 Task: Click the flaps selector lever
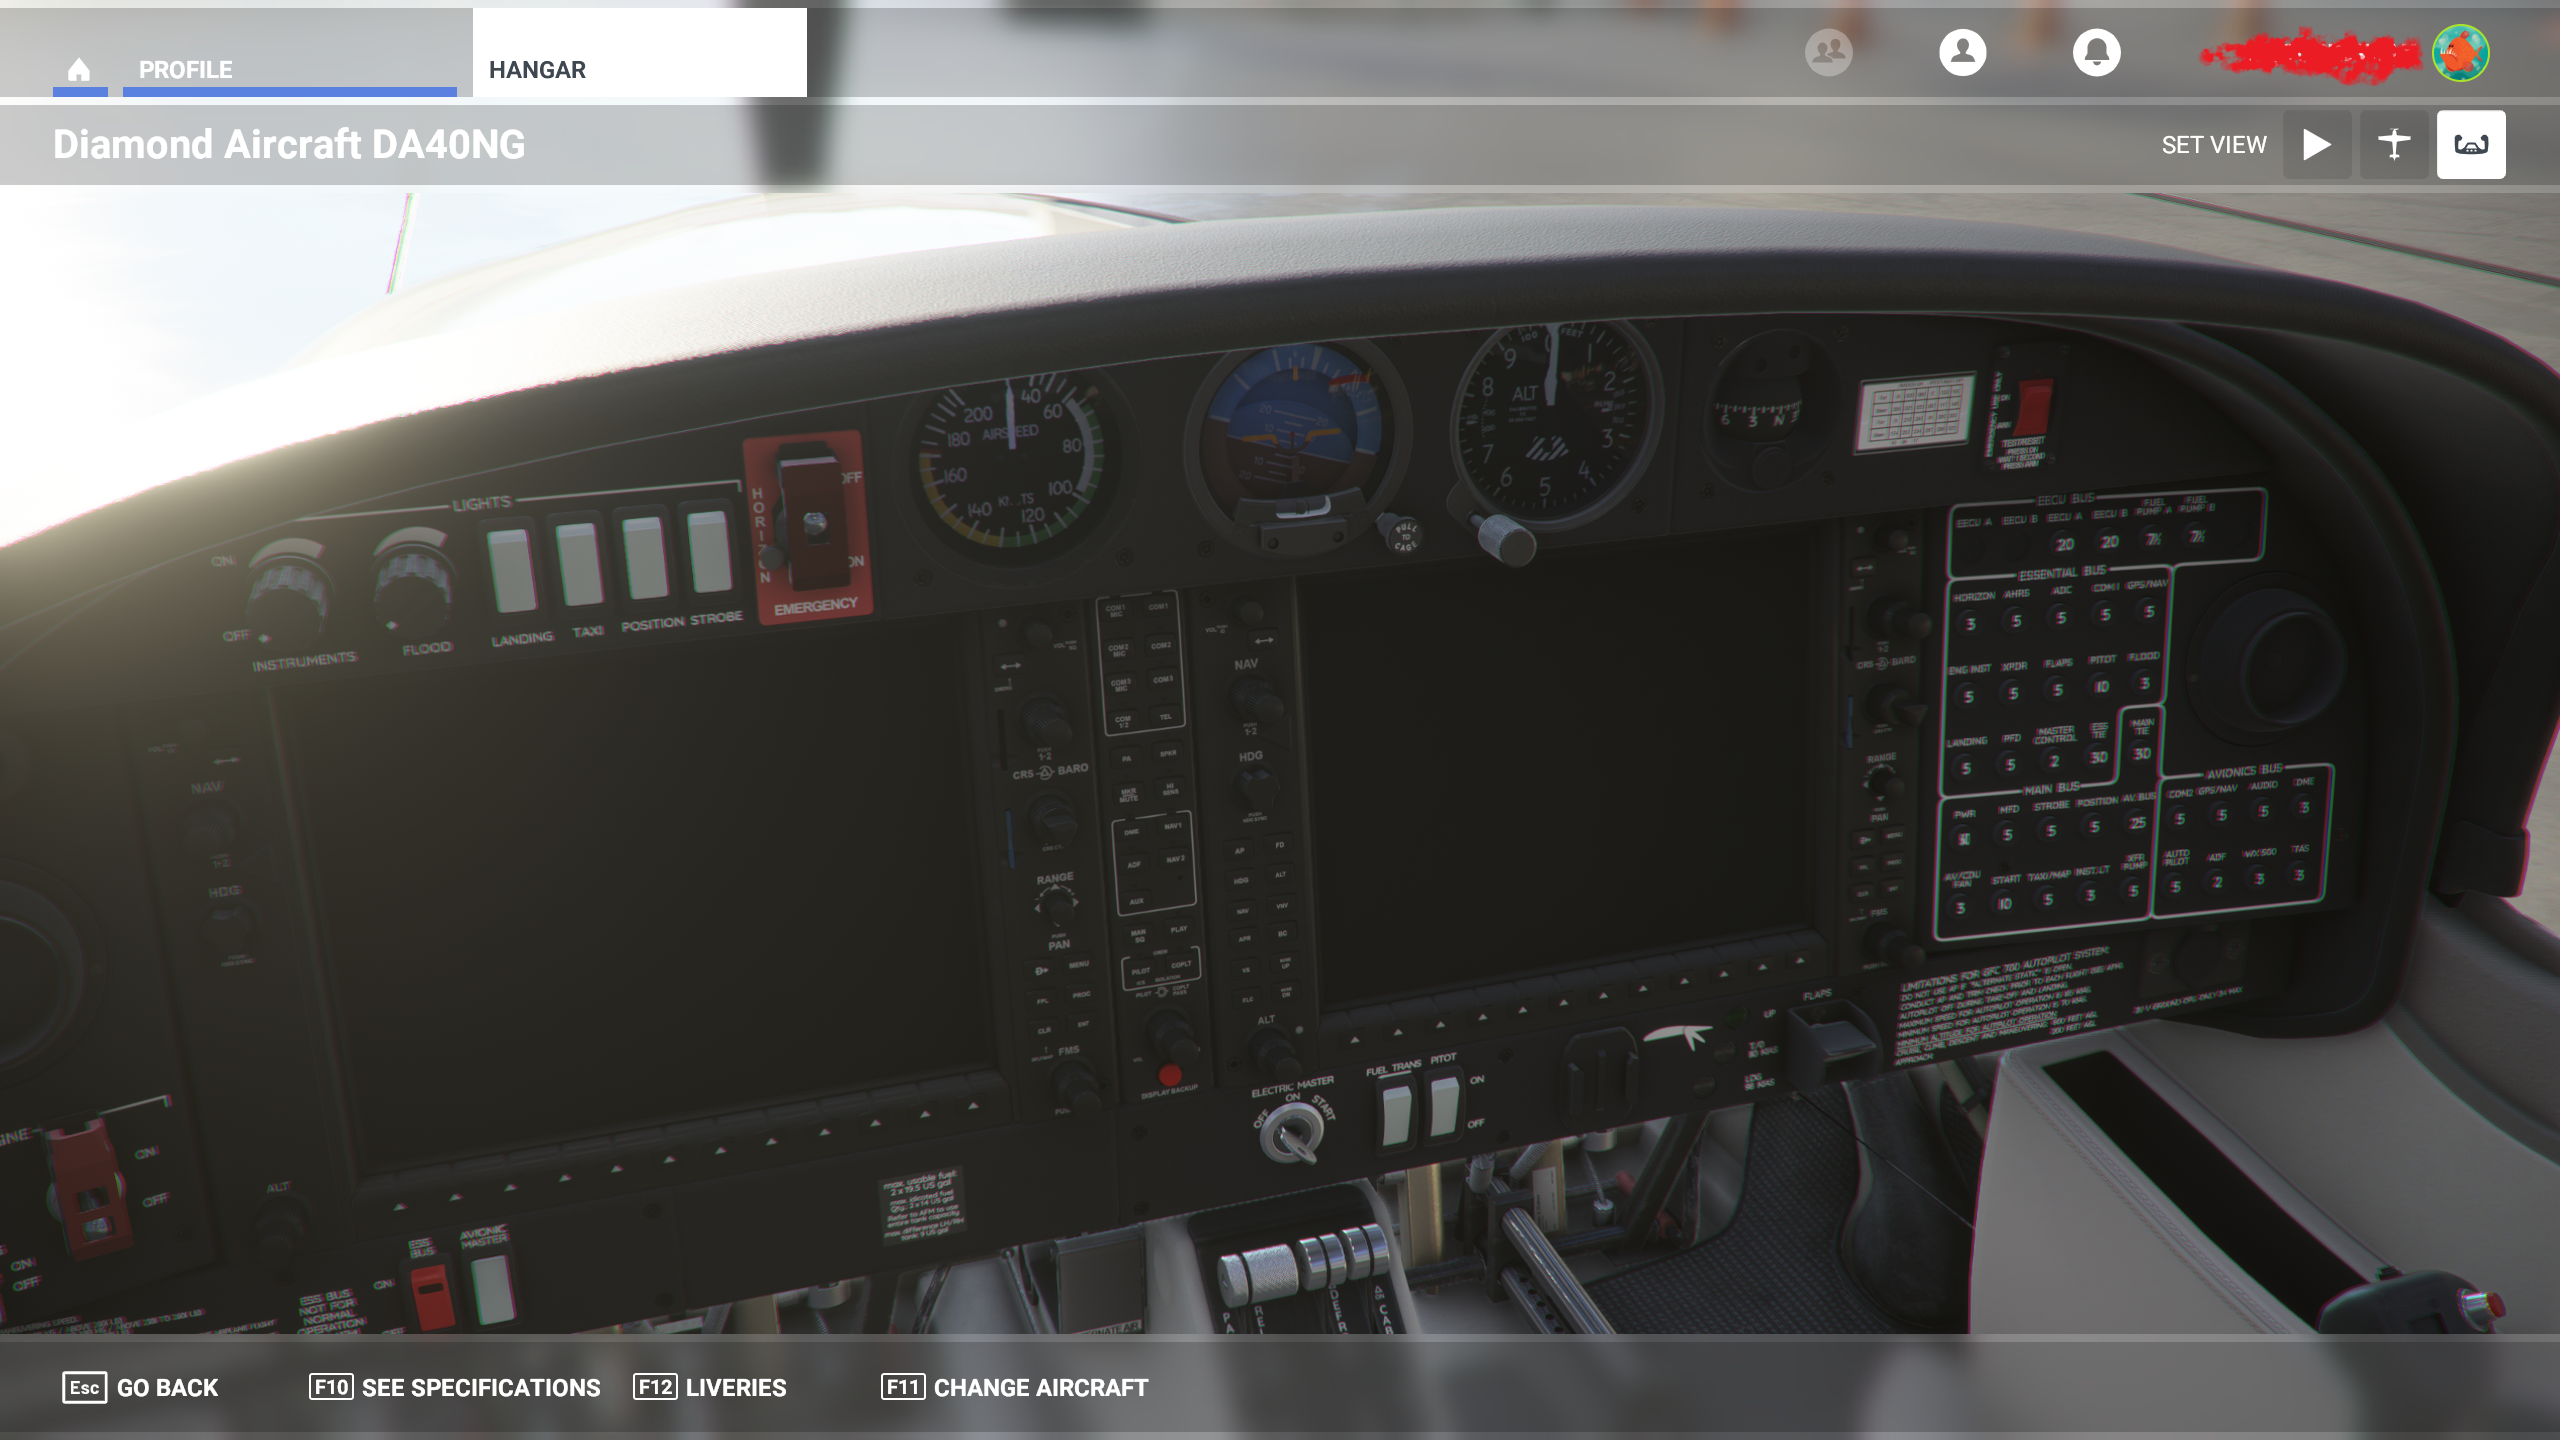coord(1832,1038)
